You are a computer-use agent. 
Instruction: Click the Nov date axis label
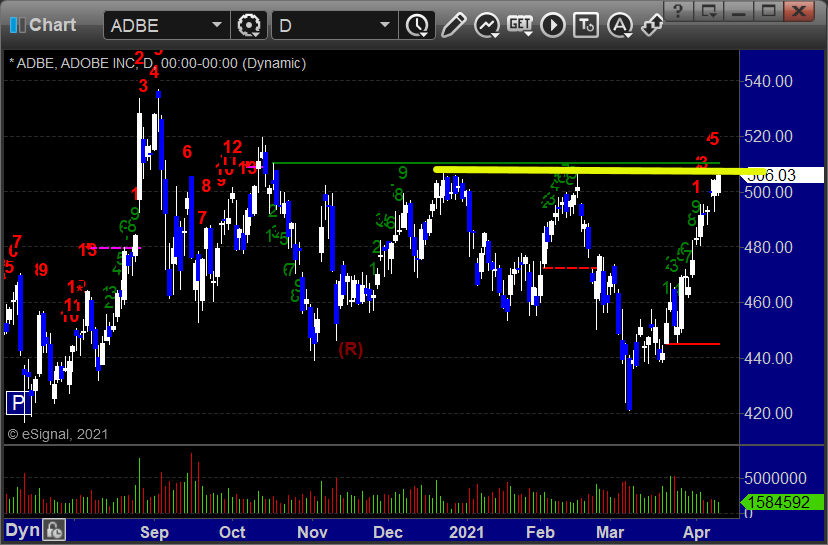312,532
